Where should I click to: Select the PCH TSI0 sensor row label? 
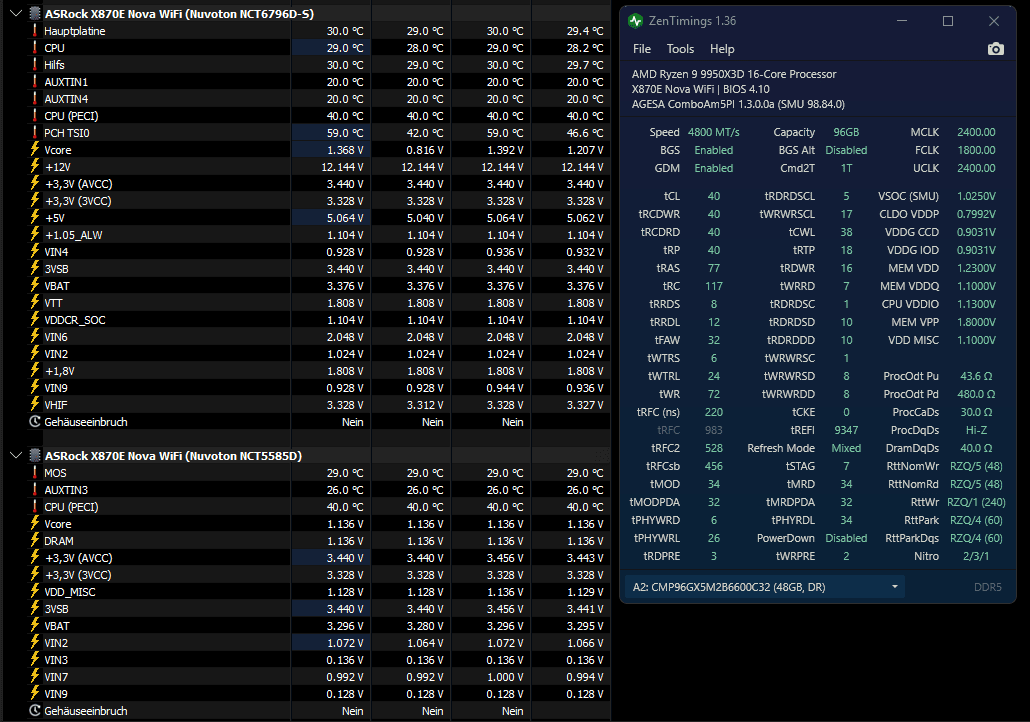point(66,133)
